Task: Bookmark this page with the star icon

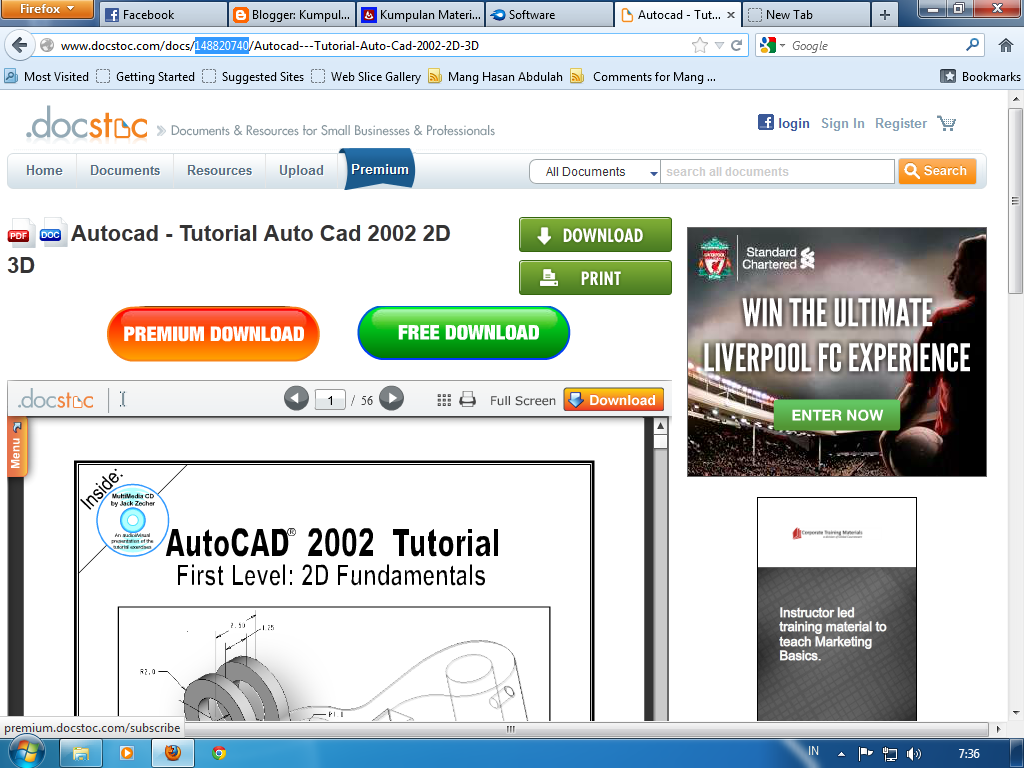Action: coord(699,45)
